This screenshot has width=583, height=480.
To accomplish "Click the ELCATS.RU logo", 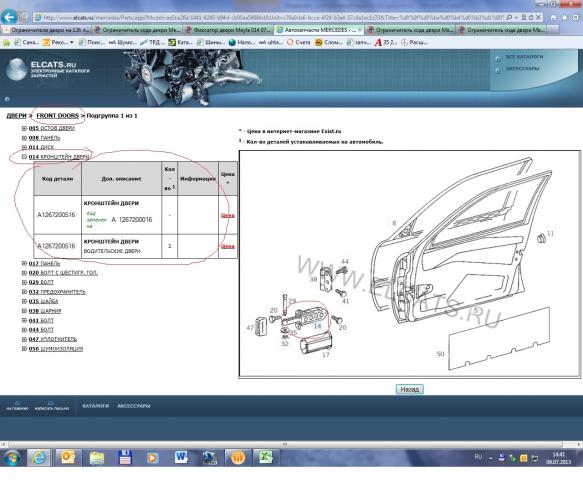I will [x=48, y=69].
